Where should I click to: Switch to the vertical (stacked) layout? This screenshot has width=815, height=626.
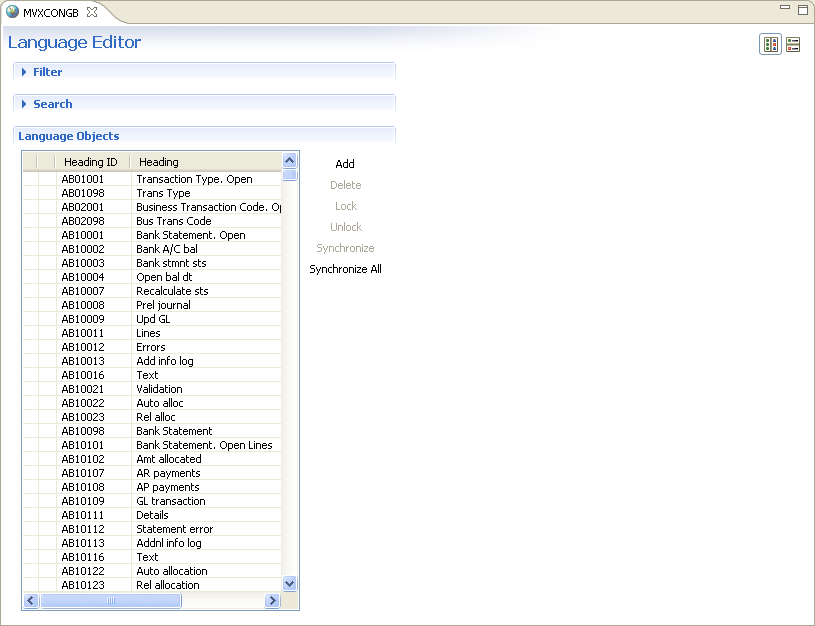793,45
